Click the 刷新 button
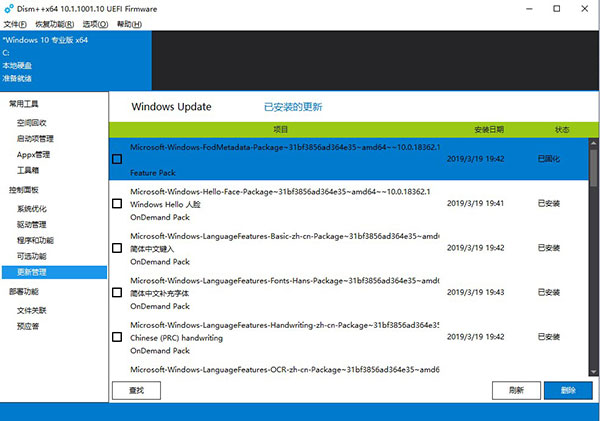Screen dimensions: 600x421 coord(516,390)
